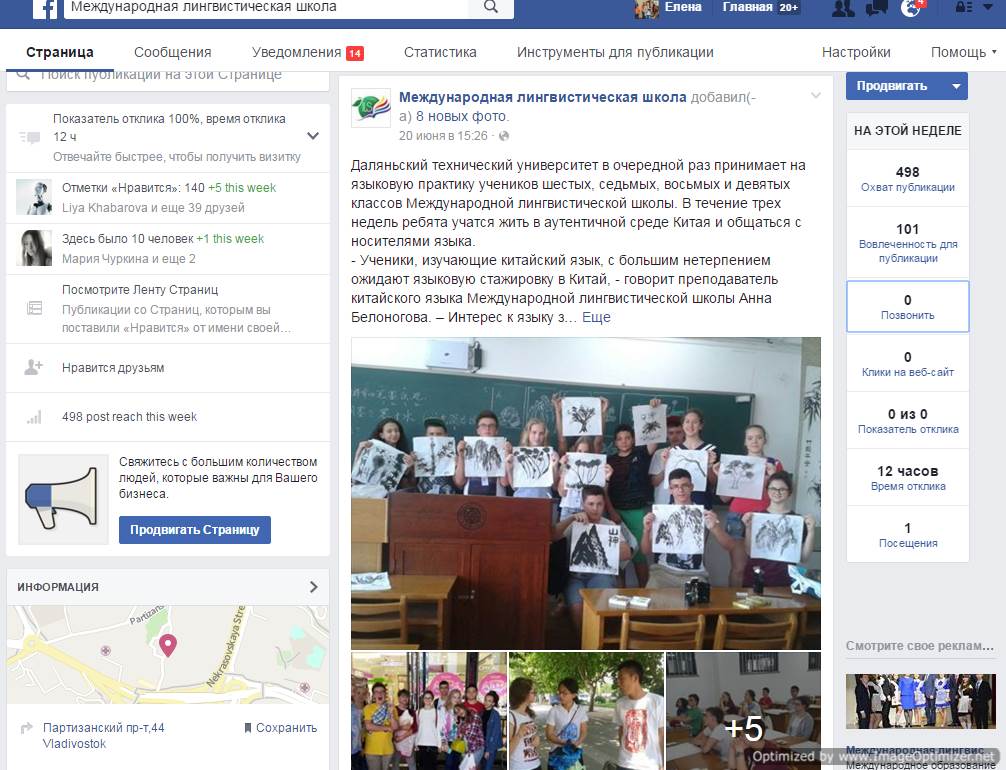Click Время отклика stat
The height and width of the screenshot is (770, 1006).
907,478
